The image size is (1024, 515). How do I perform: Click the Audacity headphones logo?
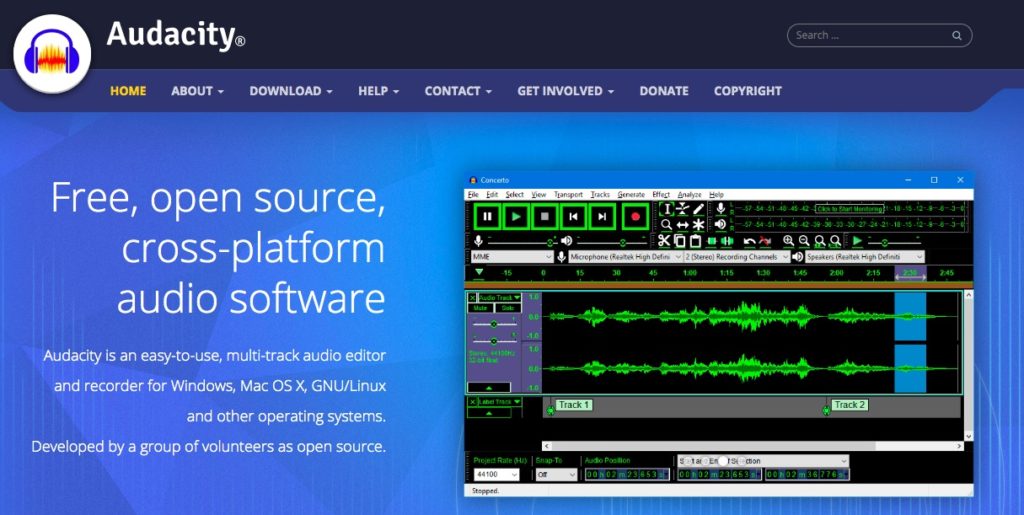52,54
